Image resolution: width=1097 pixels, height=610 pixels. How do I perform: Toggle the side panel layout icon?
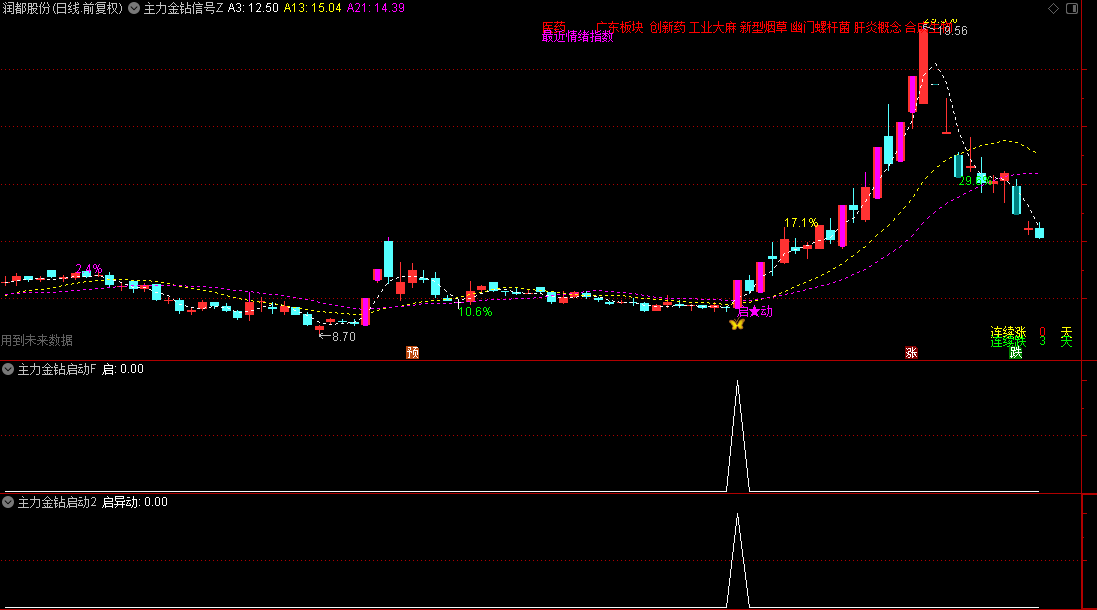[x=1072, y=8]
